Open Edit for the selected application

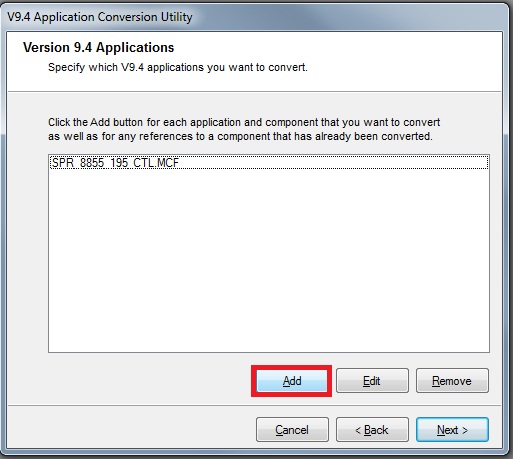click(x=372, y=381)
